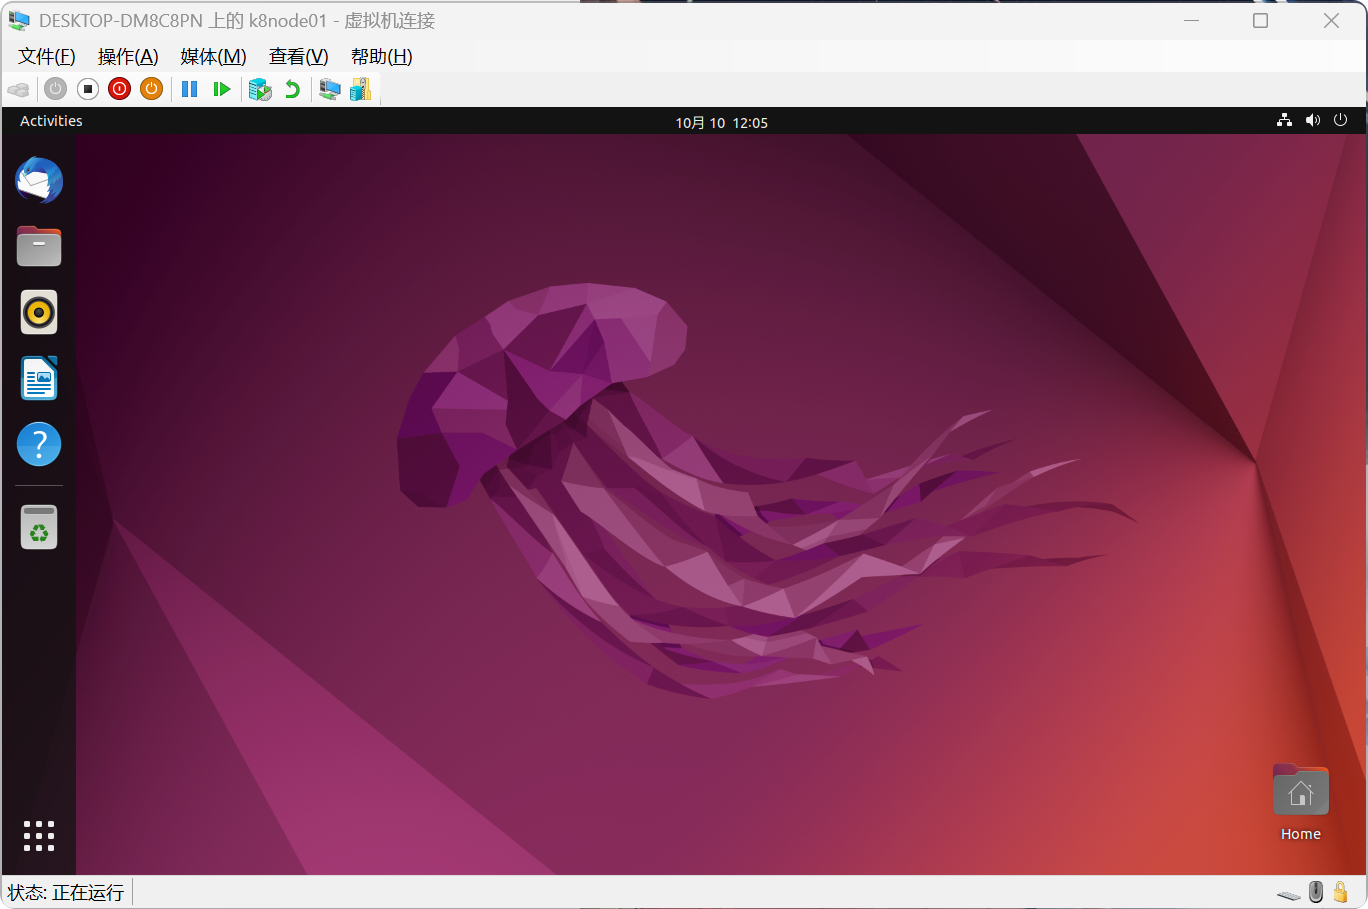Click the Ctrl+Alt+Del toolbar icon

pos(19,89)
